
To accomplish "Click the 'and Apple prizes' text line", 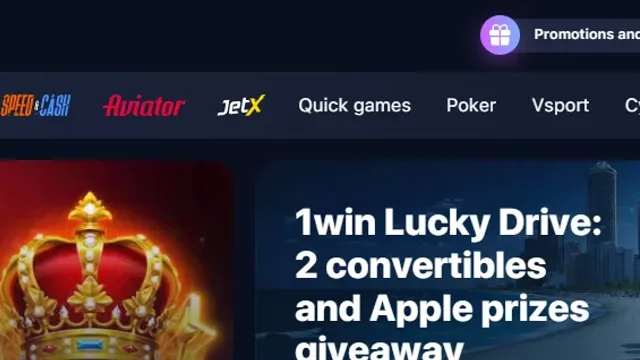I will point(442,310).
